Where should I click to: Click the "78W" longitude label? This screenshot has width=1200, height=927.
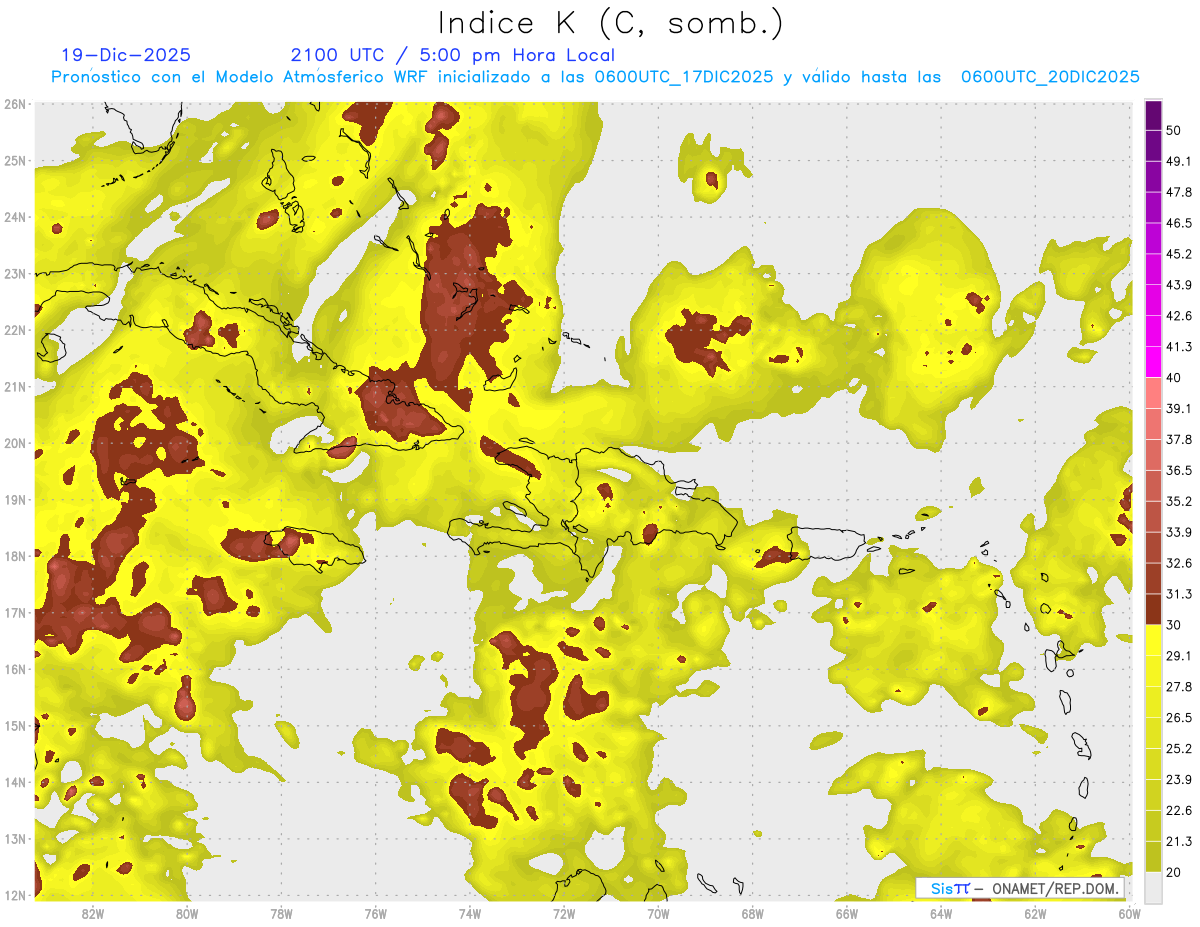tap(281, 913)
